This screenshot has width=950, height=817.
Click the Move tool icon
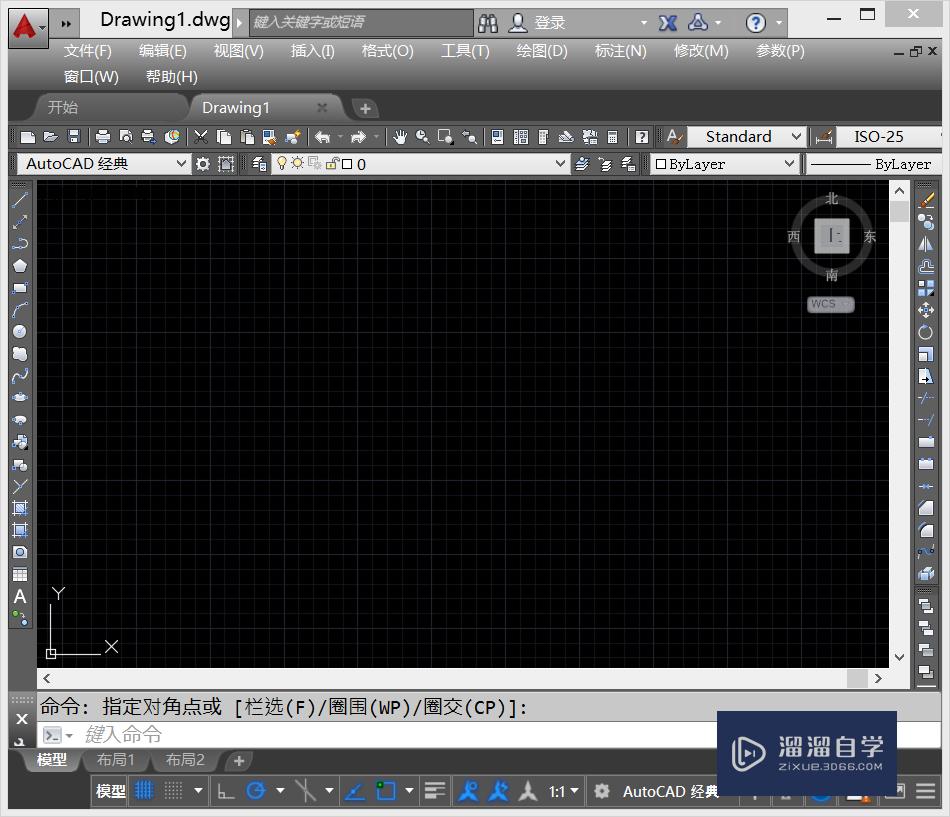926,310
